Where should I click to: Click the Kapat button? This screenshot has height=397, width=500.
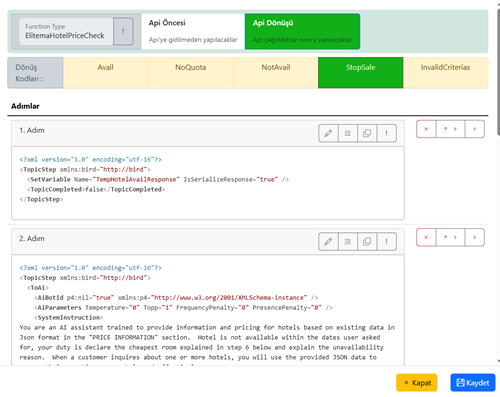417,383
